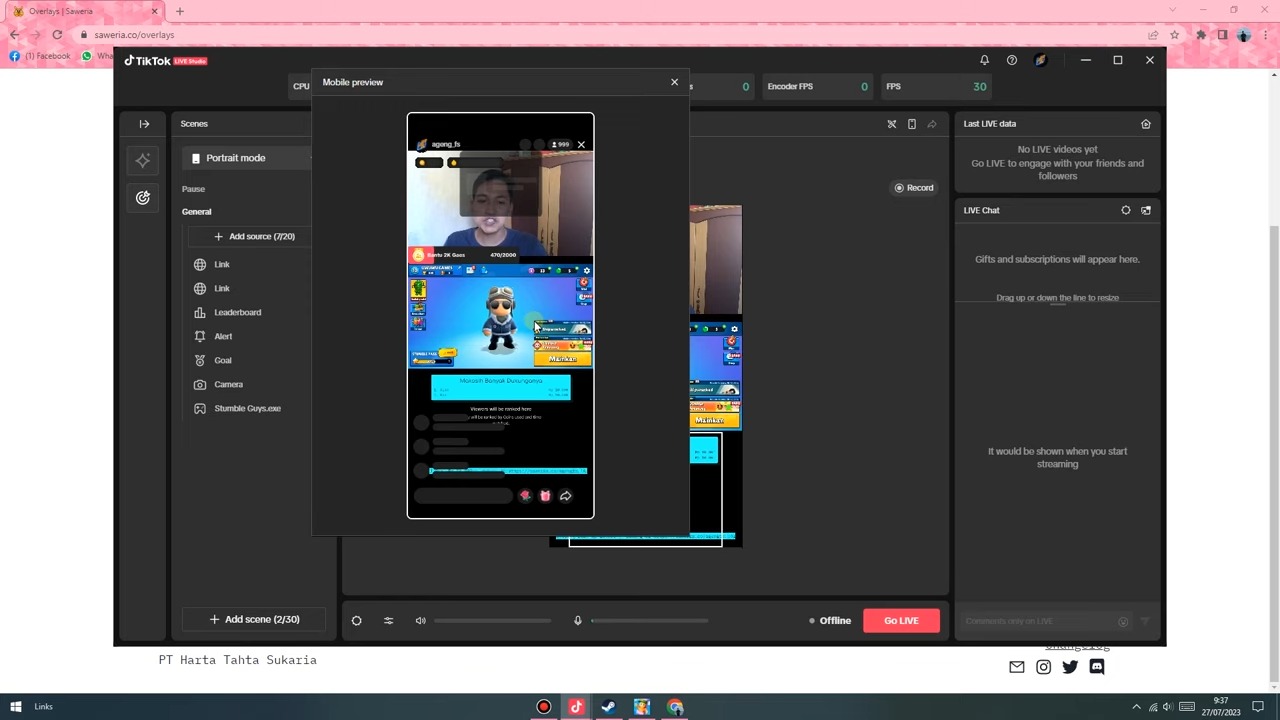
Task: Click the gift icon in phone preview
Action: [545, 496]
